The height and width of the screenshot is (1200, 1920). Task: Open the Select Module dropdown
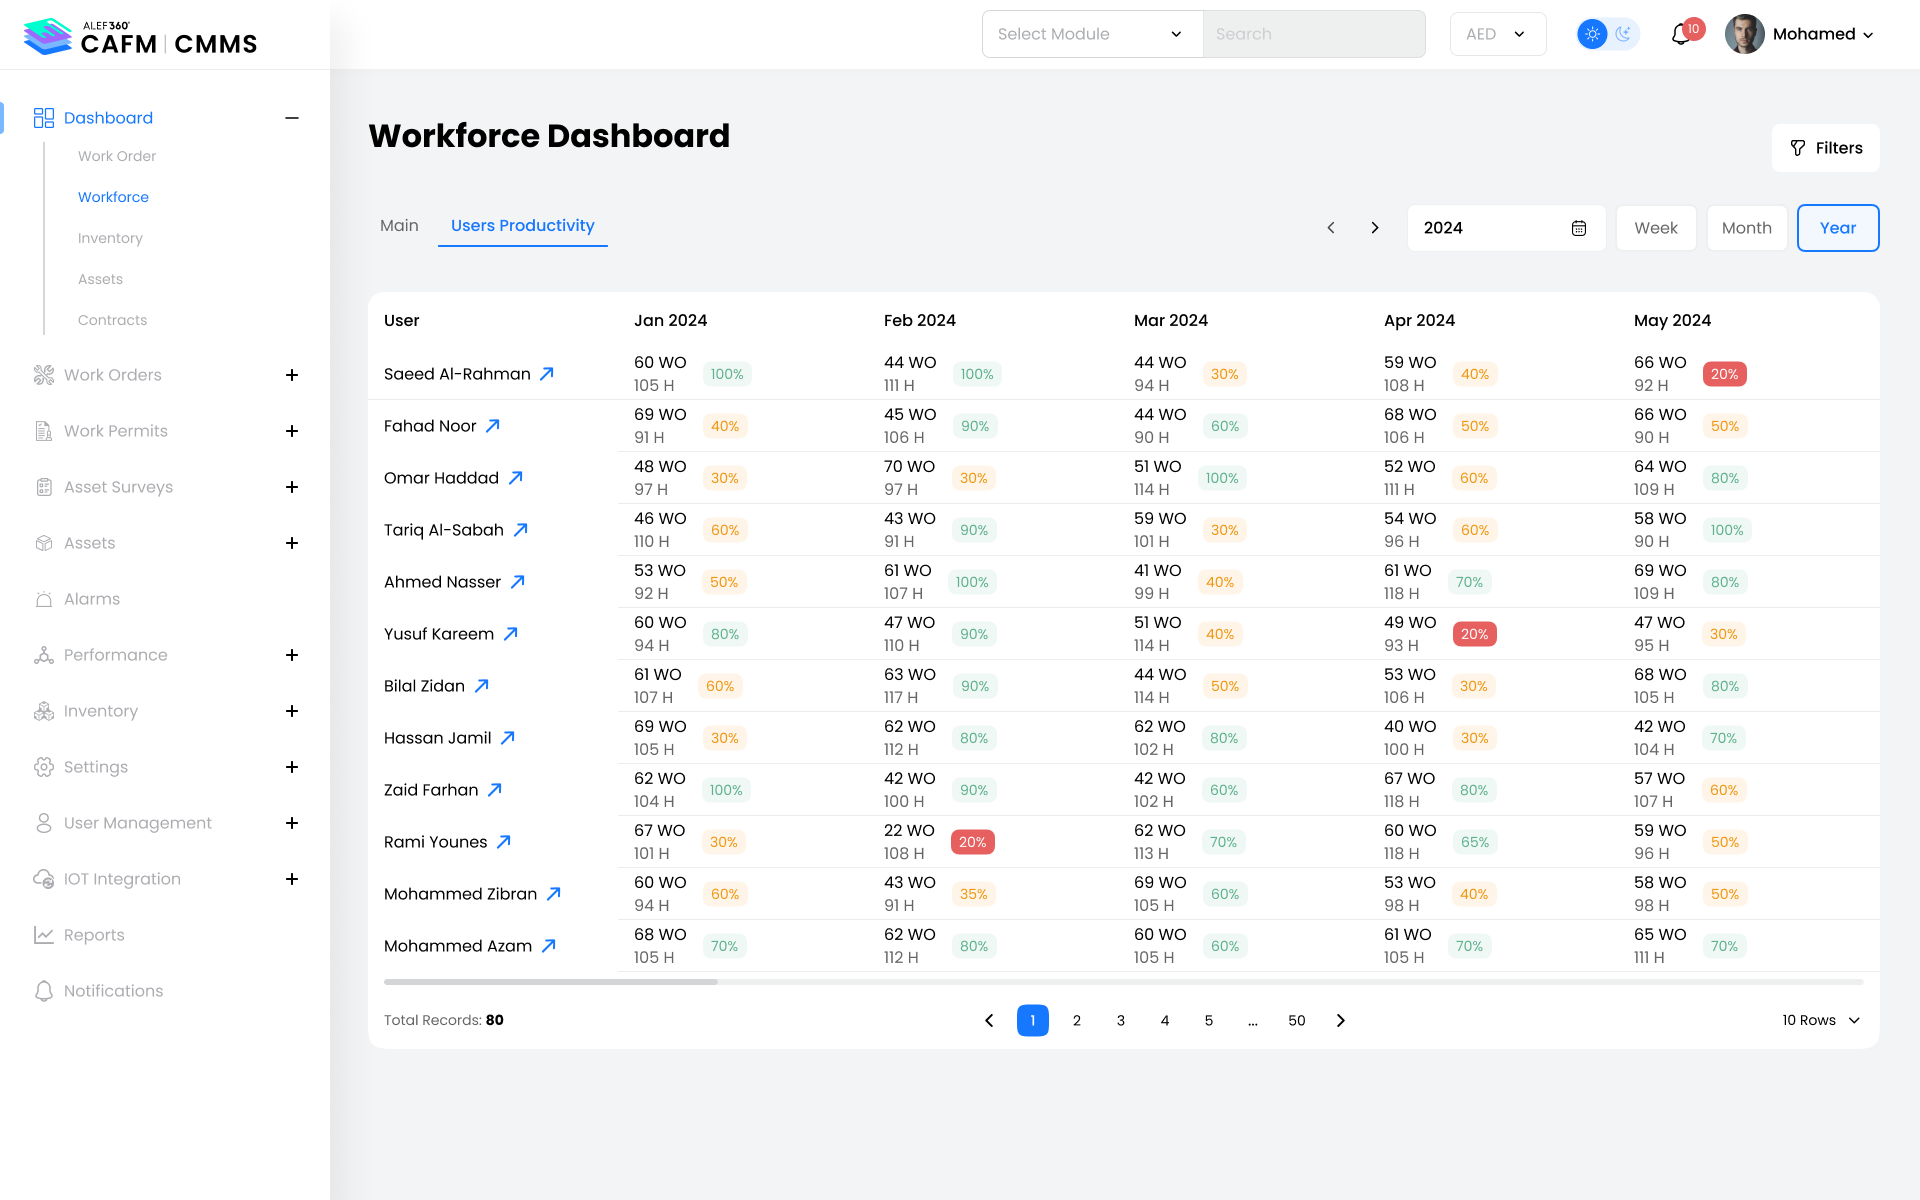tap(1092, 34)
